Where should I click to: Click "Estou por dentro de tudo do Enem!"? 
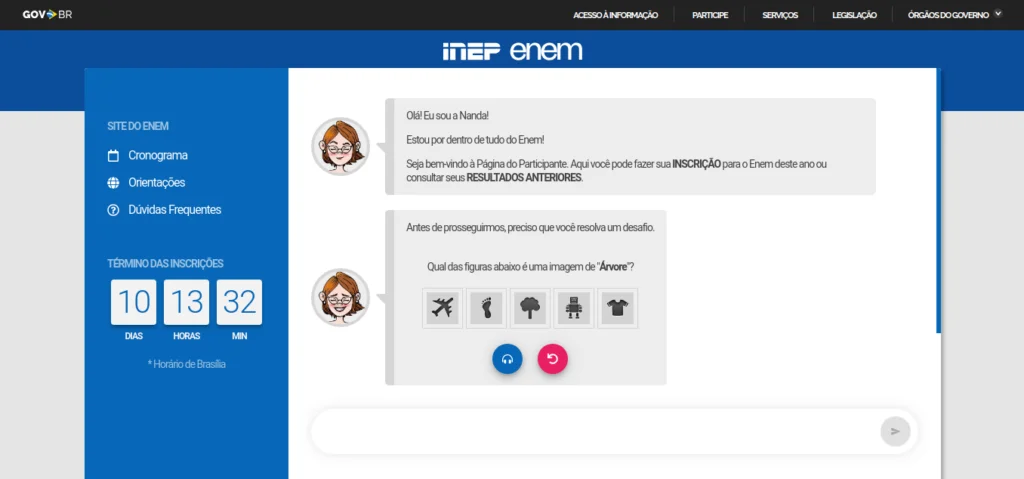click(x=475, y=140)
